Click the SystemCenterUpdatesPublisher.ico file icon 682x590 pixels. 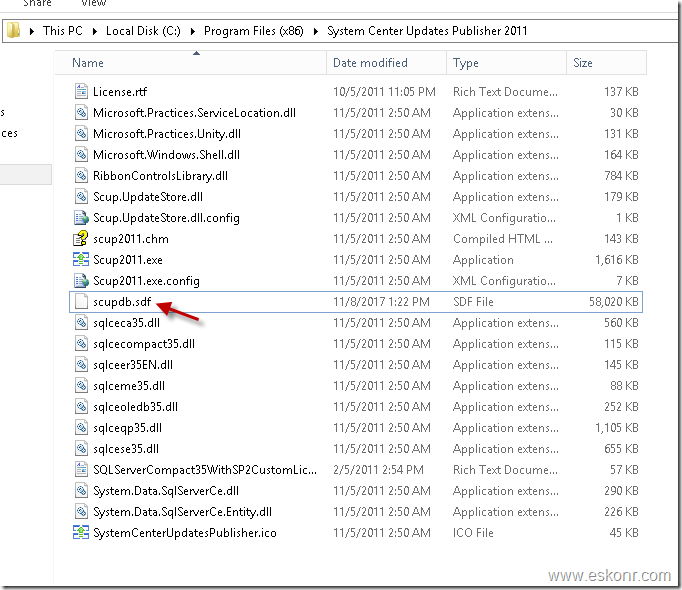(x=80, y=533)
